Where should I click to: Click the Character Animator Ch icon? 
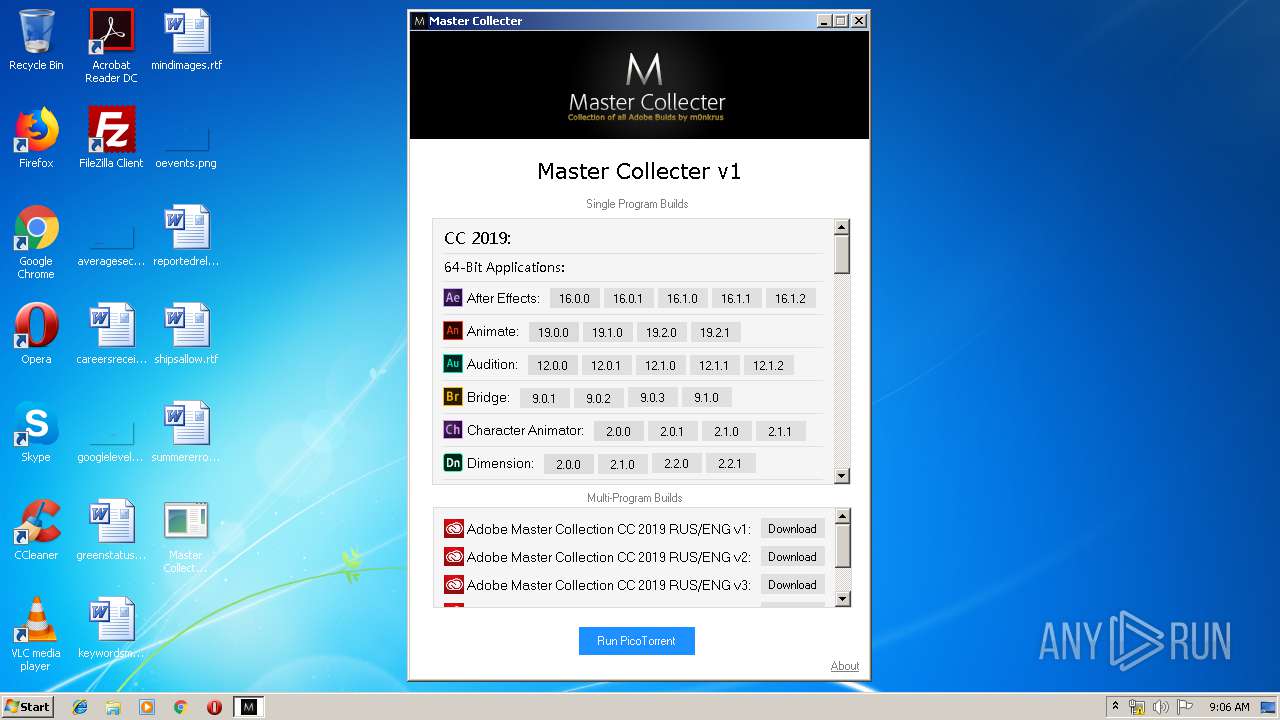(453, 430)
